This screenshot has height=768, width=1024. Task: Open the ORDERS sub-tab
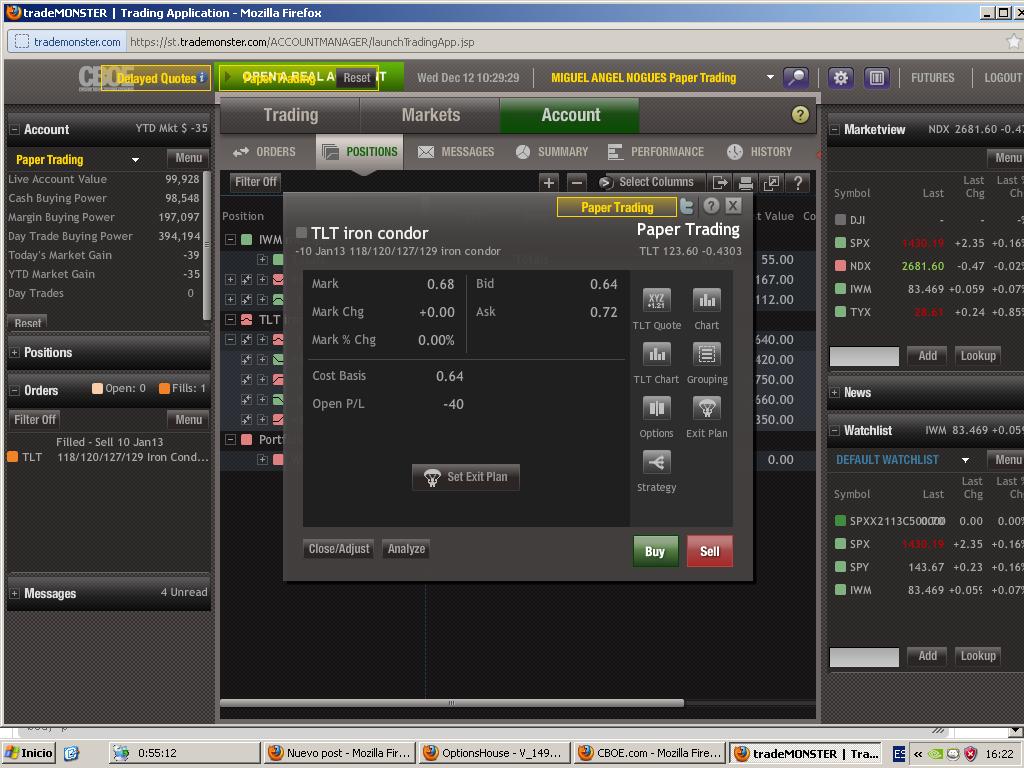(264, 152)
